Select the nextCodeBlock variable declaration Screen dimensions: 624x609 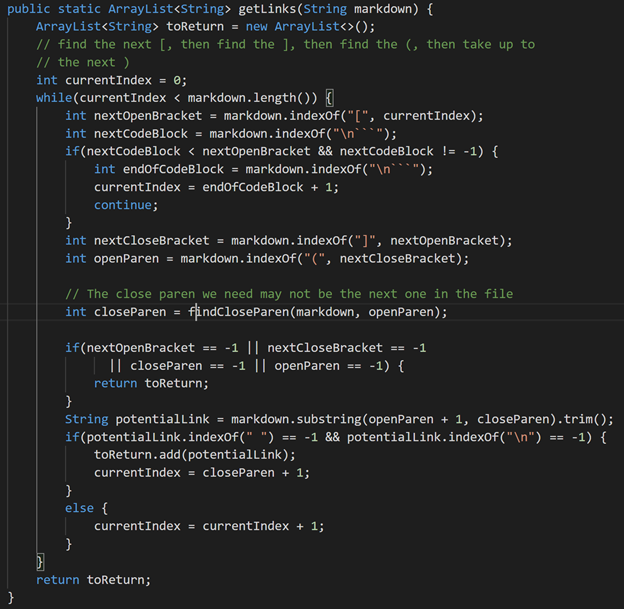pos(140,133)
